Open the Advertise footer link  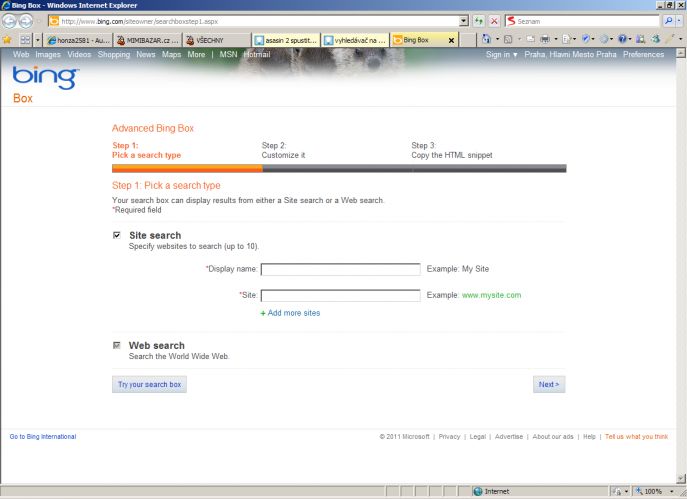[x=509, y=436]
